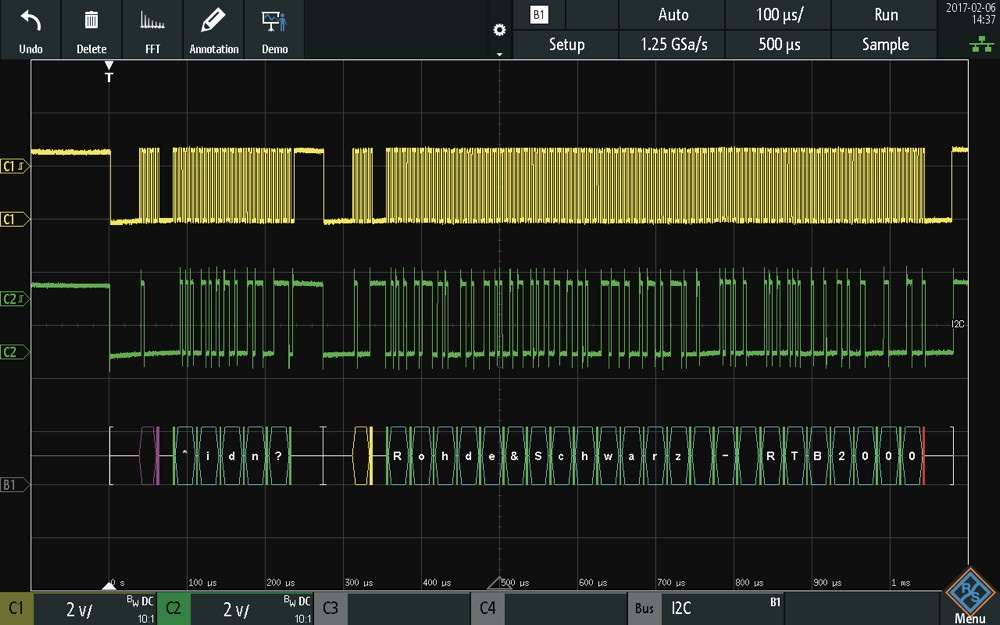The width and height of the screenshot is (1000, 625).
Task: Change the Auto trigger mode
Action: point(672,15)
